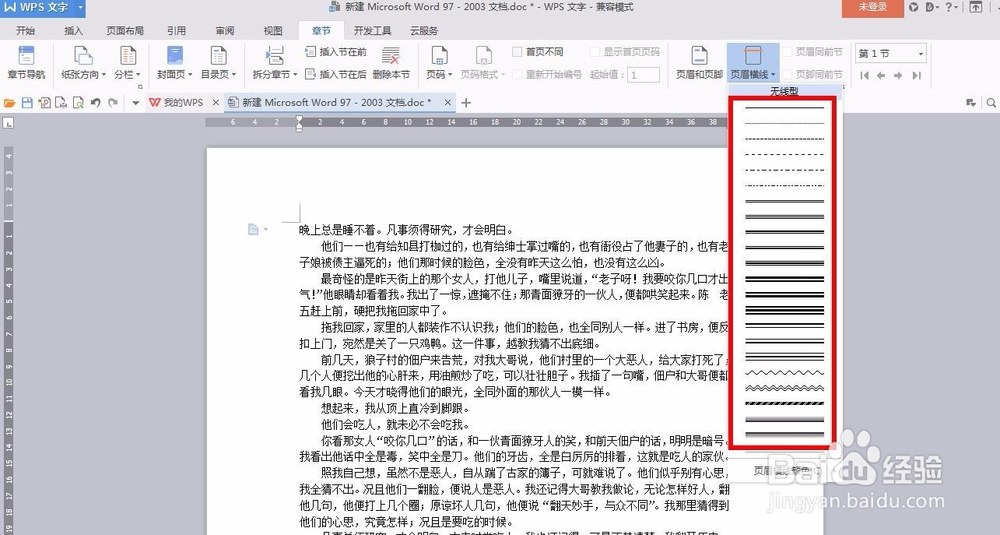Click the cover page (封面页) icon
The height and width of the screenshot is (535, 1000).
click(x=174, y=55)
